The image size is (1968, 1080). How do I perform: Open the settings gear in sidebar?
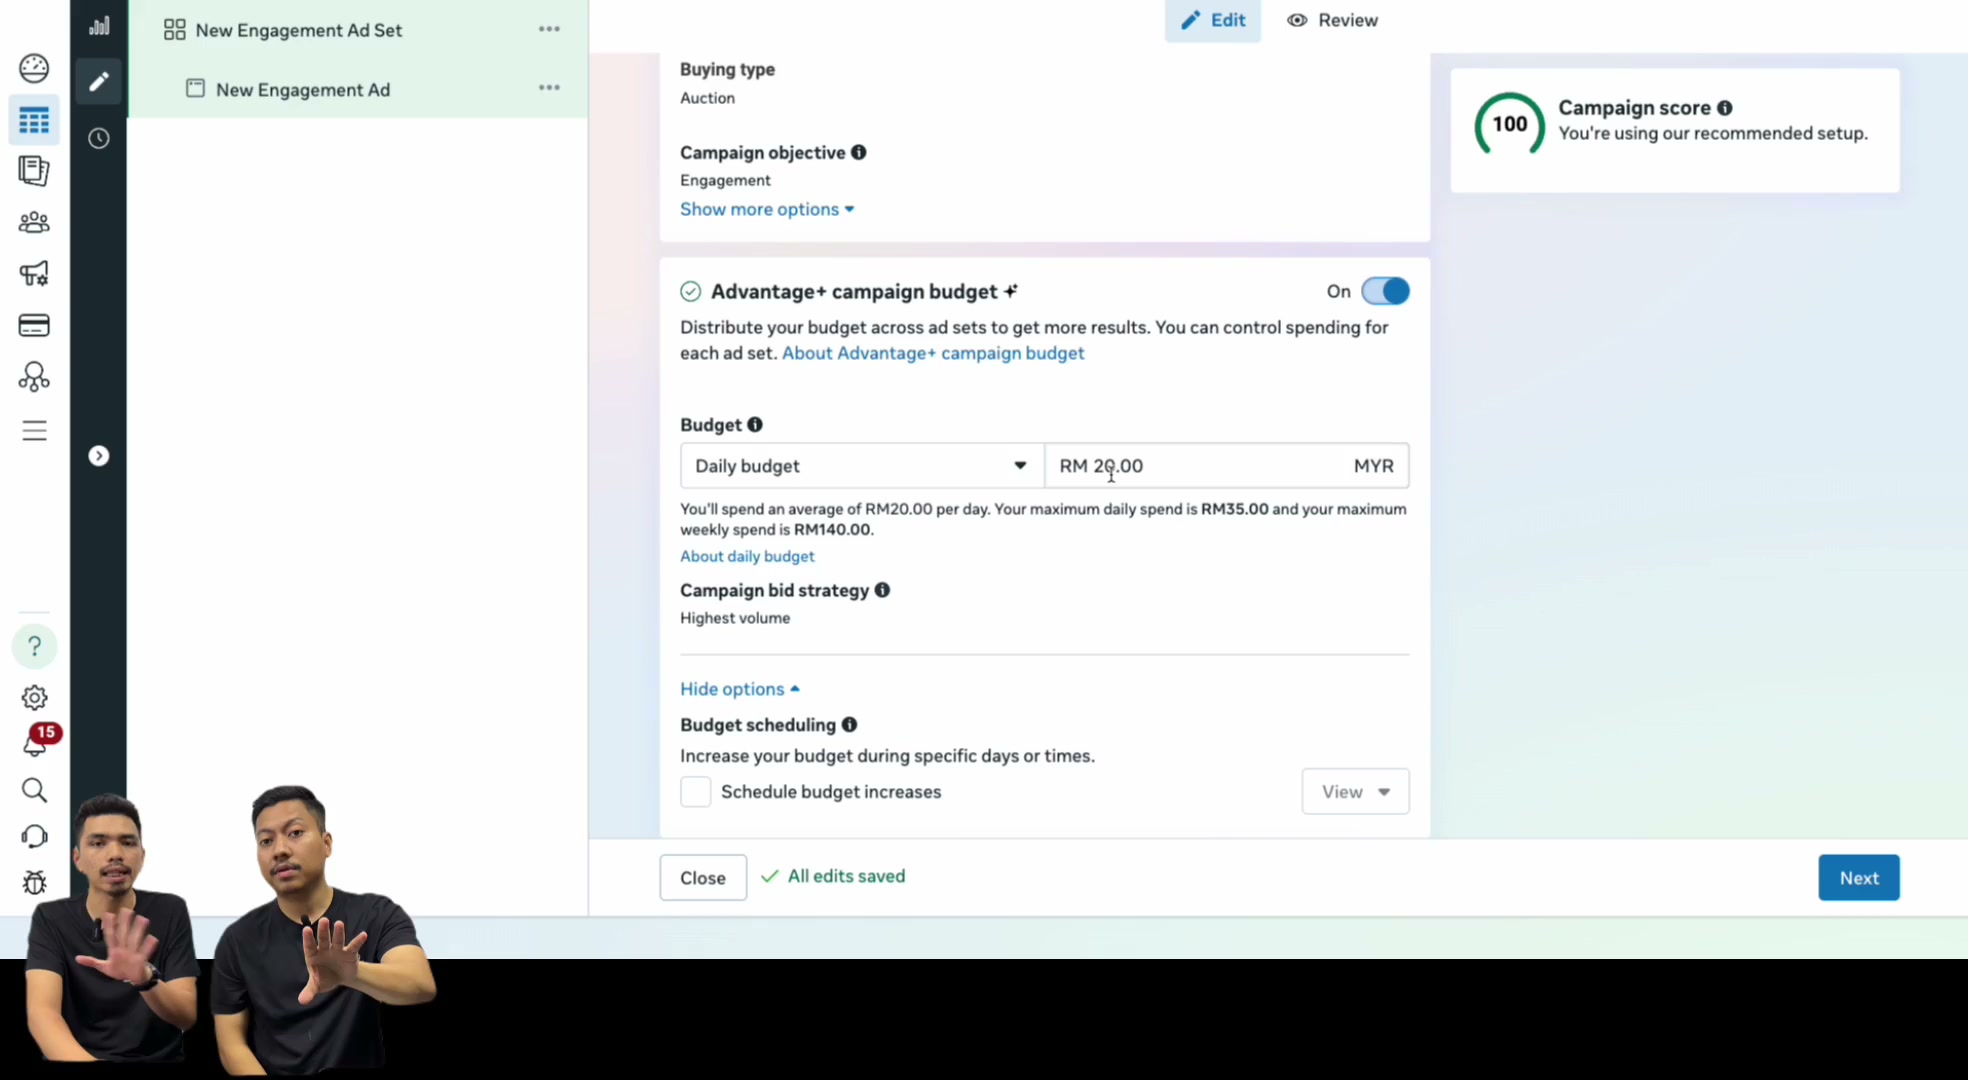pos(34,697)
